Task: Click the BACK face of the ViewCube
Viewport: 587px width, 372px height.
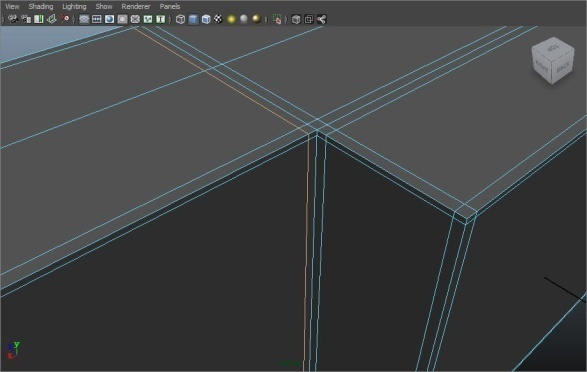Action: click(x=563, y=68)
